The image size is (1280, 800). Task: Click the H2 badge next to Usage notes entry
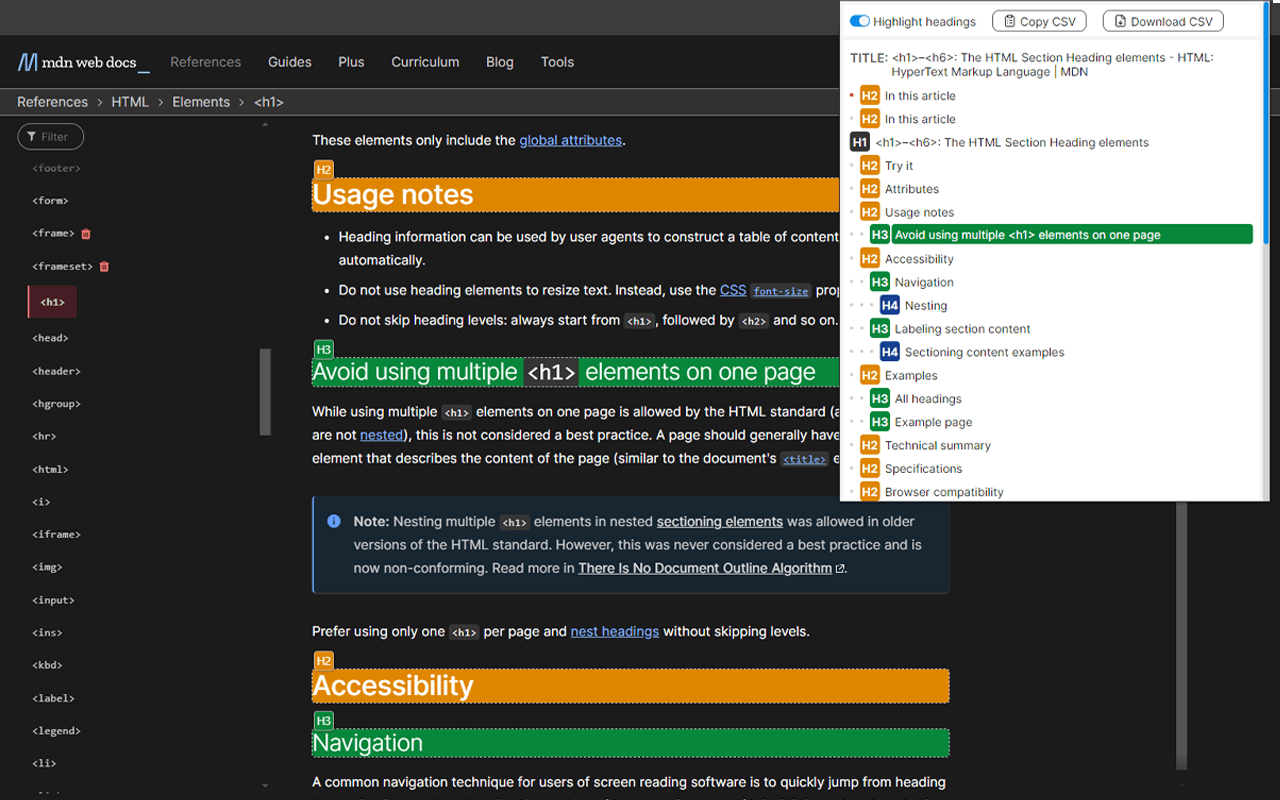pyautogui.click(x=868, y=212)
